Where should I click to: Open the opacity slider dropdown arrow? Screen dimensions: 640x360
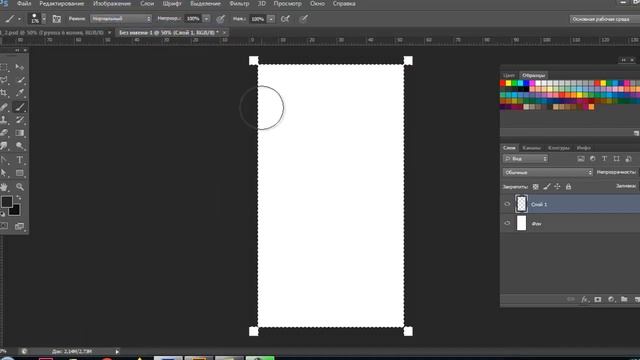click(x=206, y=19)
